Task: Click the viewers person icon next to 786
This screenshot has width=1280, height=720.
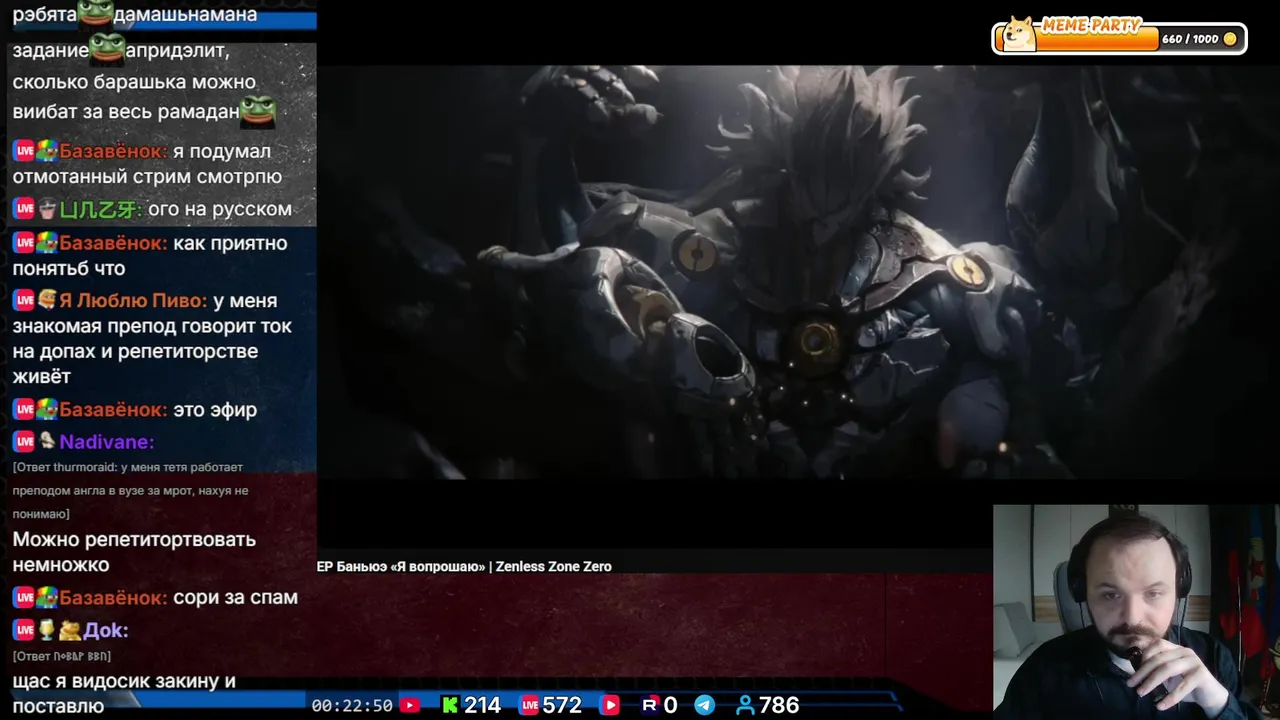Action: [745, 705]
